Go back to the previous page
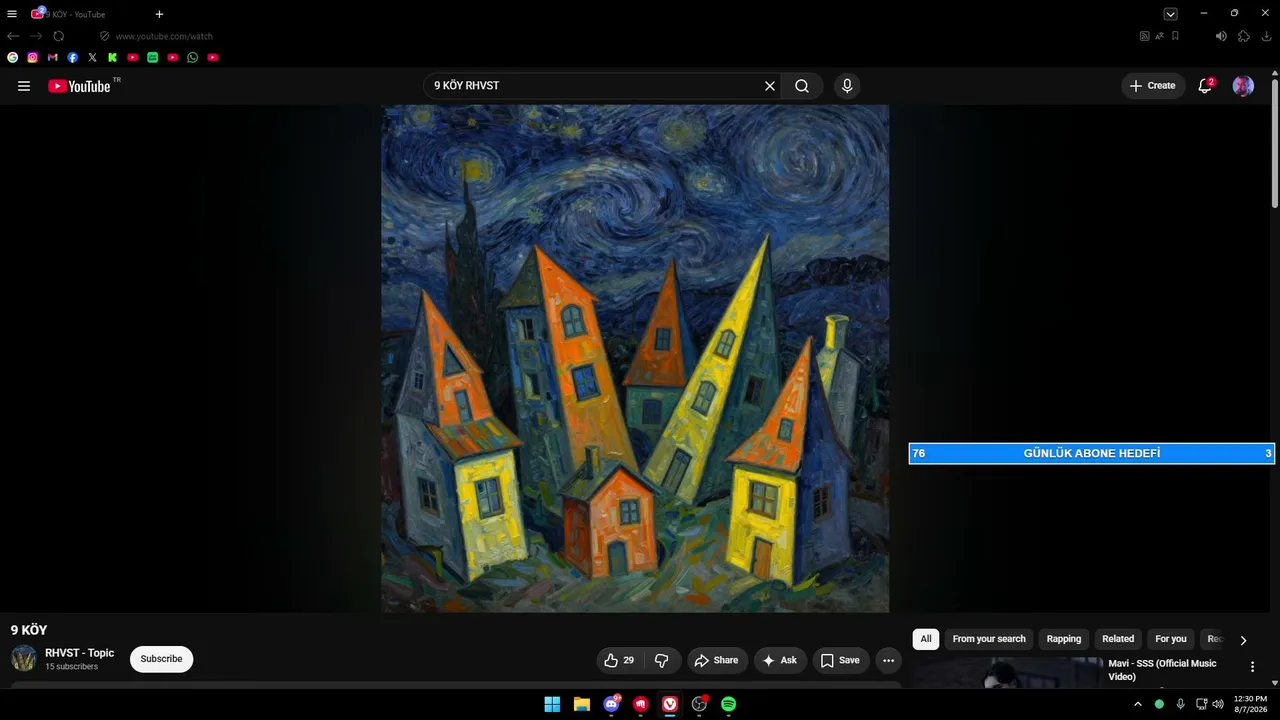The image size is (1280, 720). tap(13, 36)
